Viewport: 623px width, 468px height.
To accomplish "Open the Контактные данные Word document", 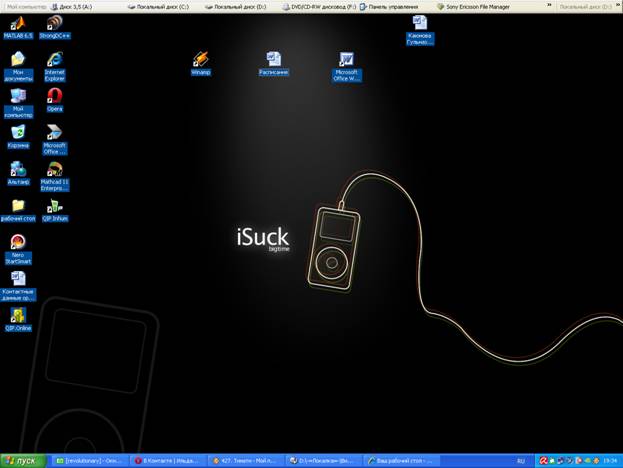I will (x=18, y=286).
